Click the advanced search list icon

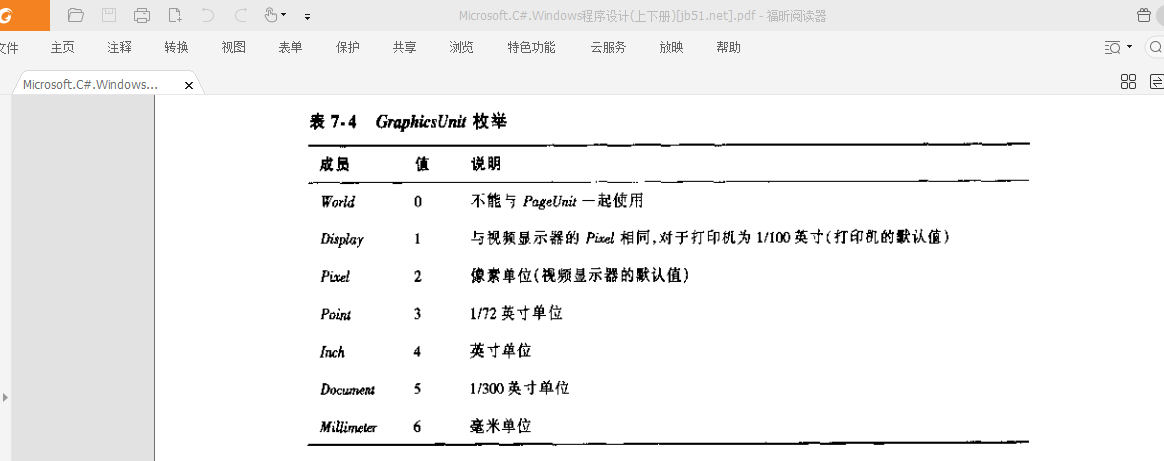(x=1113, y=48)
